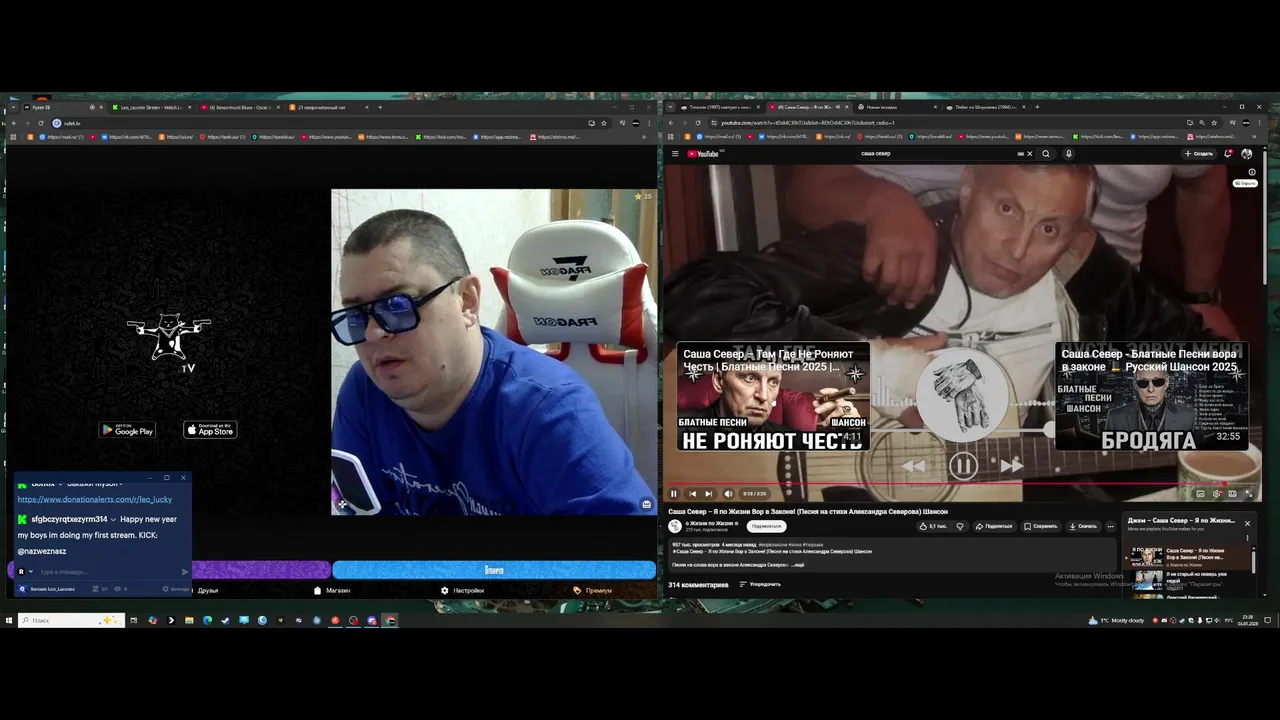
Task: Click the Скачать download button
Action: point(1083,526)
